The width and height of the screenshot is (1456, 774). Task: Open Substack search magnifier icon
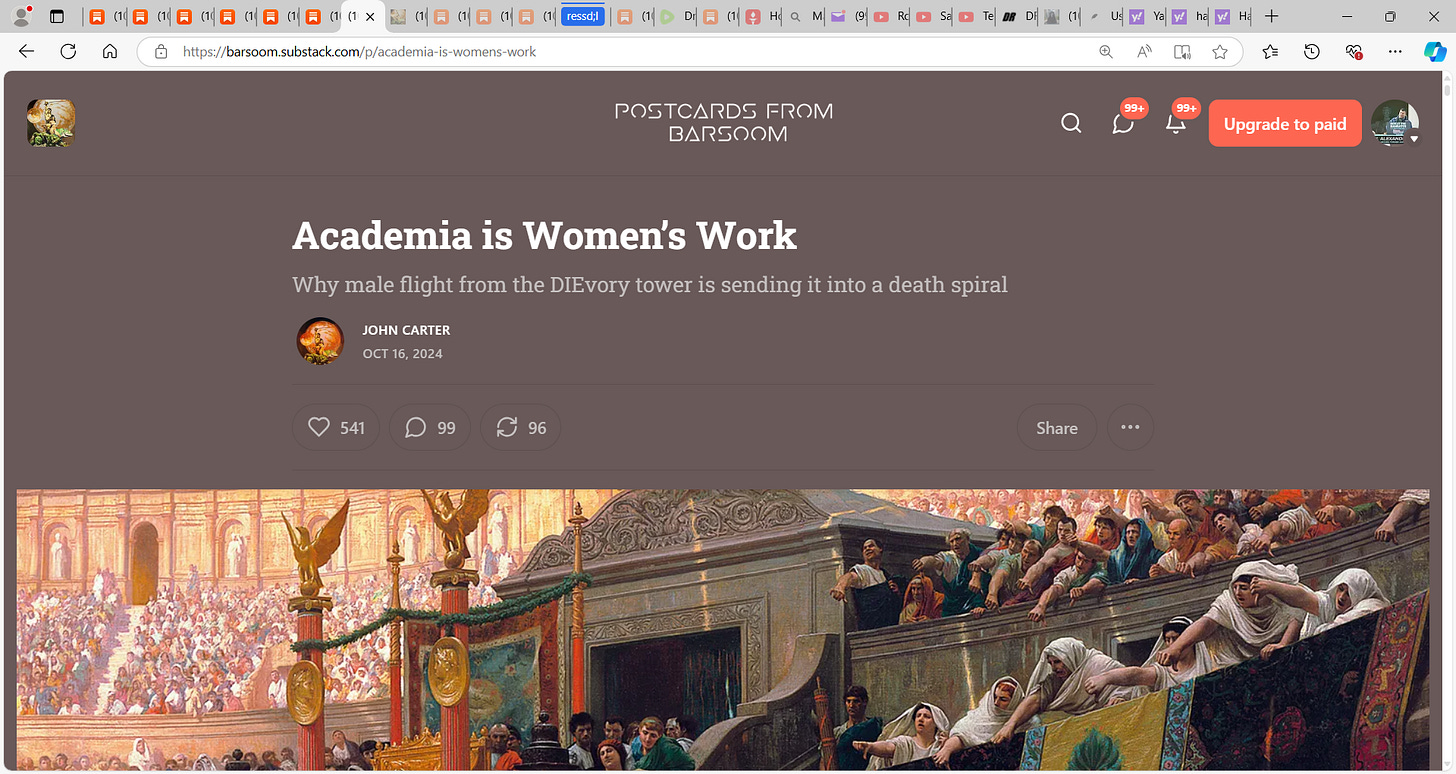point(1071,124)
